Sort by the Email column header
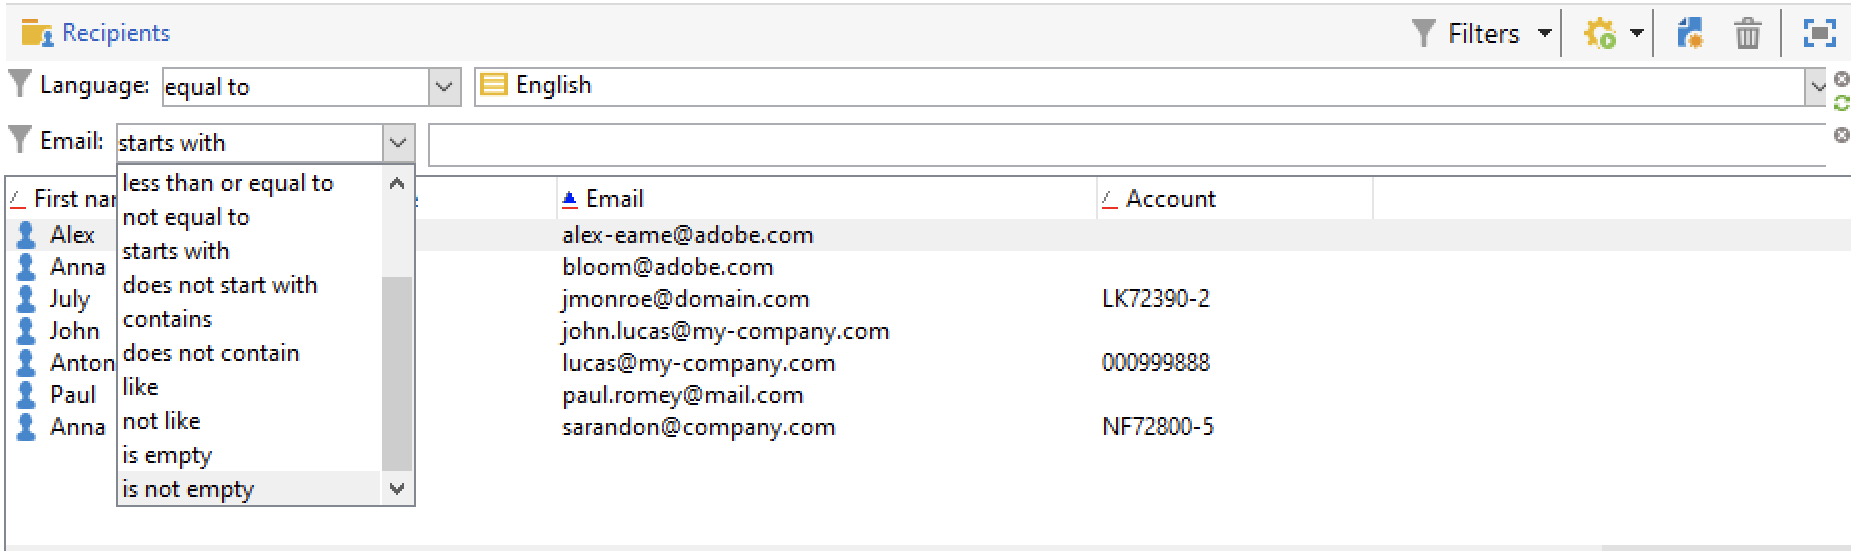 614,199
